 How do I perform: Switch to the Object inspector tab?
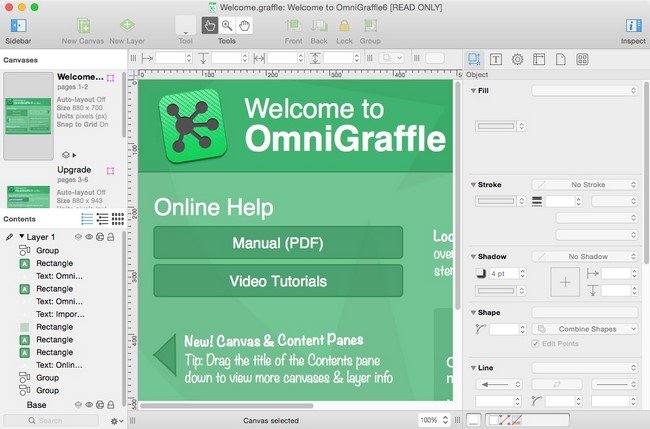tap(474, 59)
